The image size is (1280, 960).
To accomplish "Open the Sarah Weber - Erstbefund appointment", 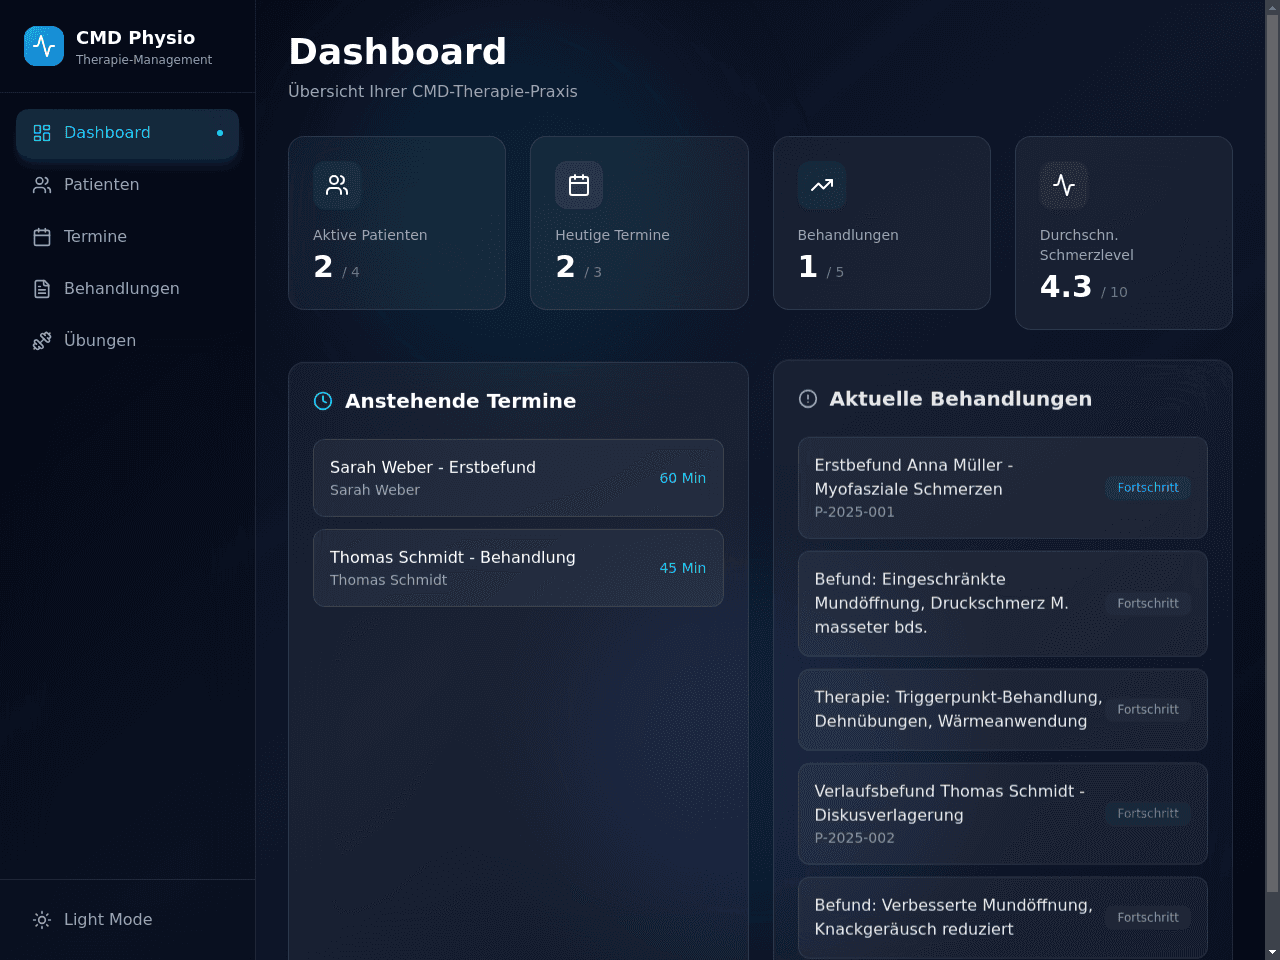I will point(518,478).
